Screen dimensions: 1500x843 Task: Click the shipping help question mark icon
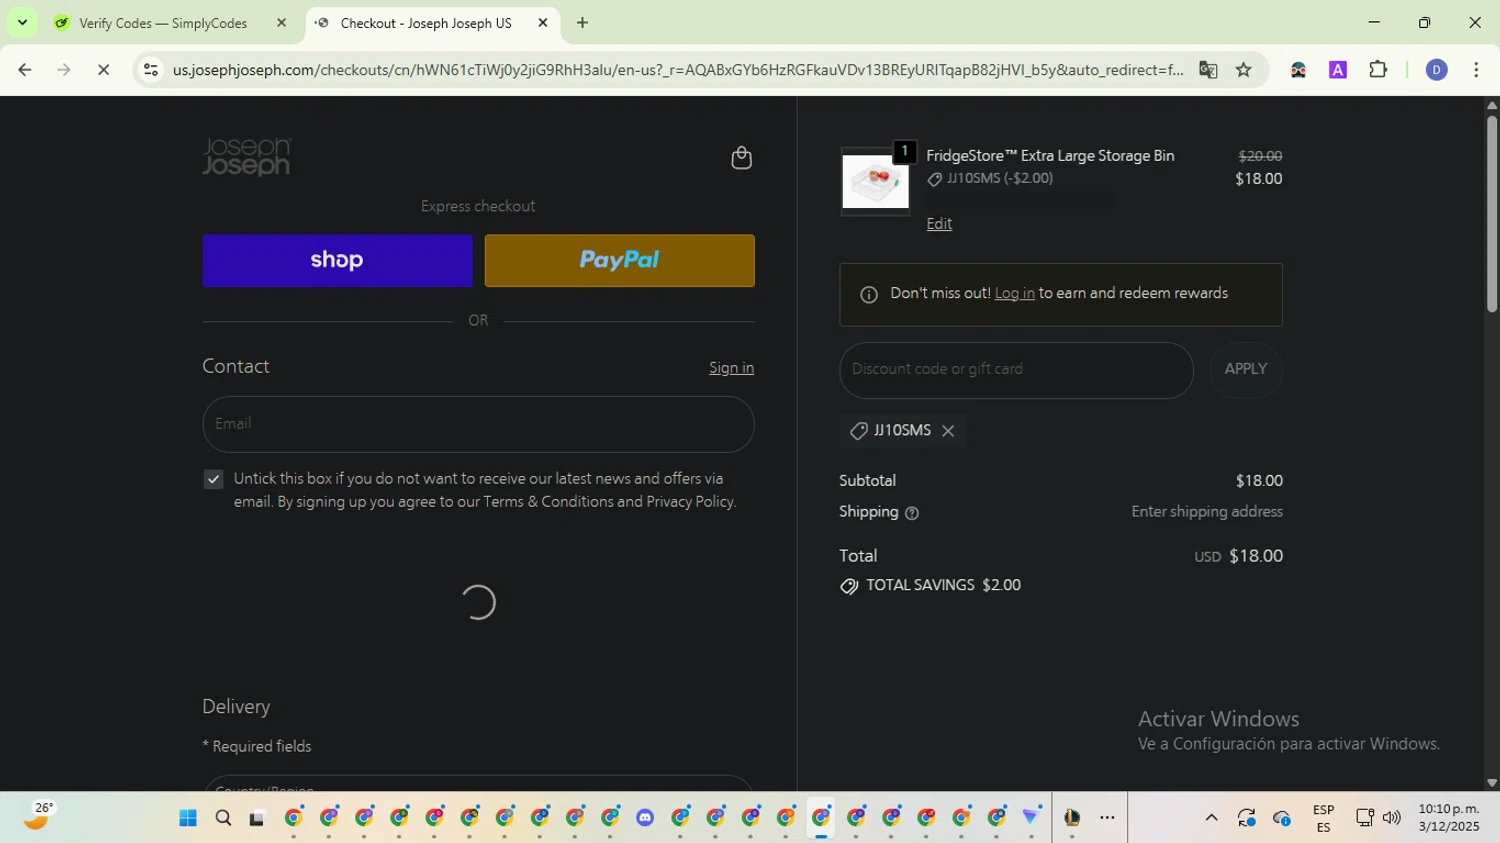(912, 513)
